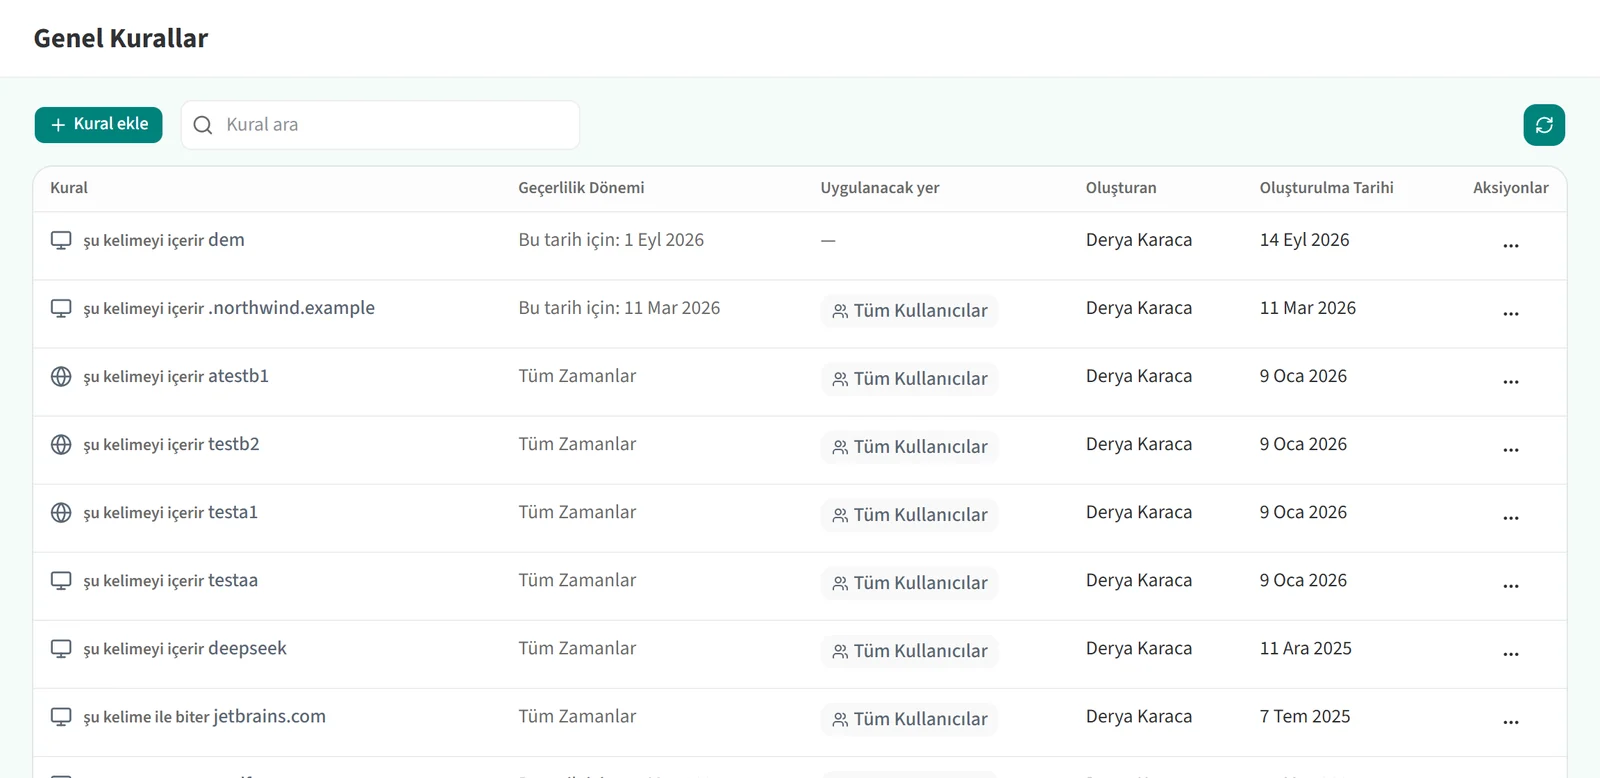
Task: Click Tüm Kullanıcılar badge for testa1 rule
Action: click(x=909, y=515)
